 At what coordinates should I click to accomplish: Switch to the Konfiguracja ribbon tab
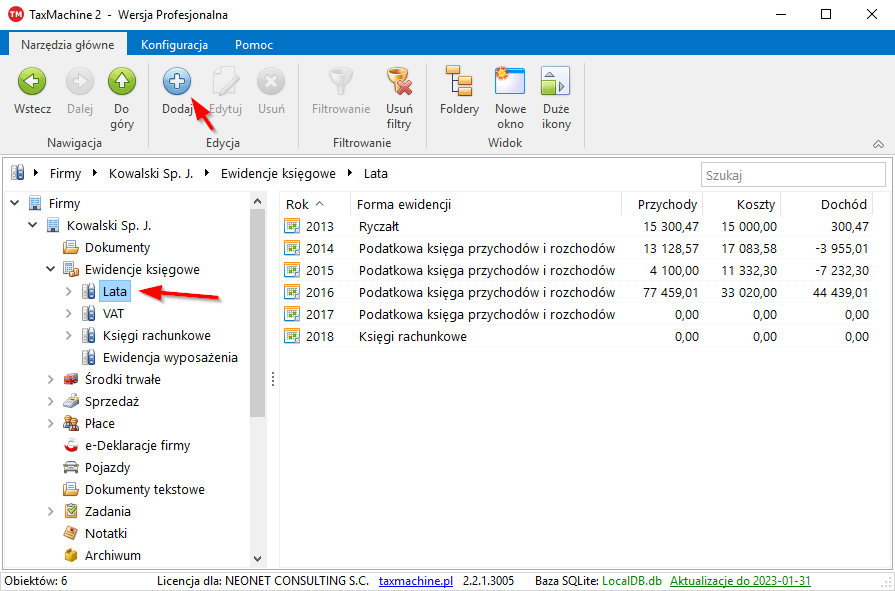click(174, 45)
